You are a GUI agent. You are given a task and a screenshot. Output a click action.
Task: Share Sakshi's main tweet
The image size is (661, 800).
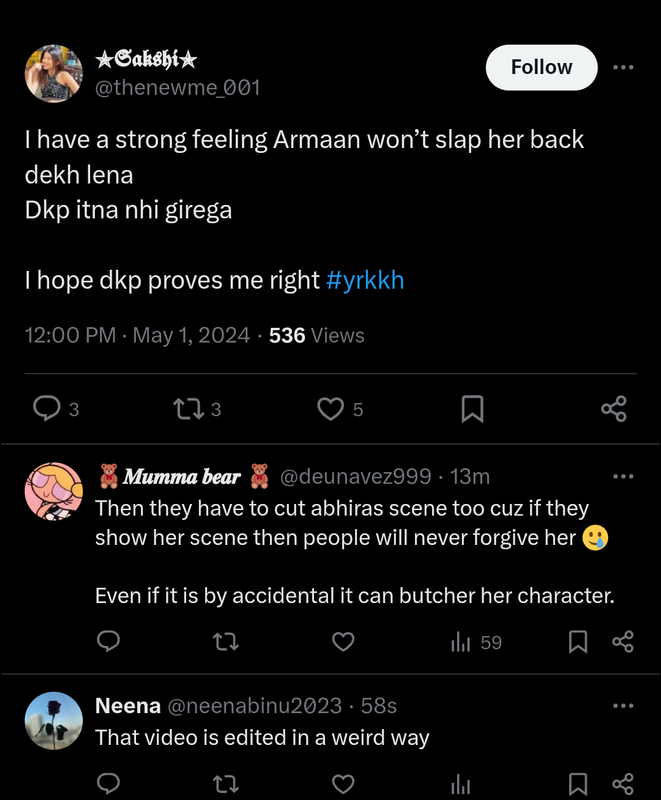point(614,408)
